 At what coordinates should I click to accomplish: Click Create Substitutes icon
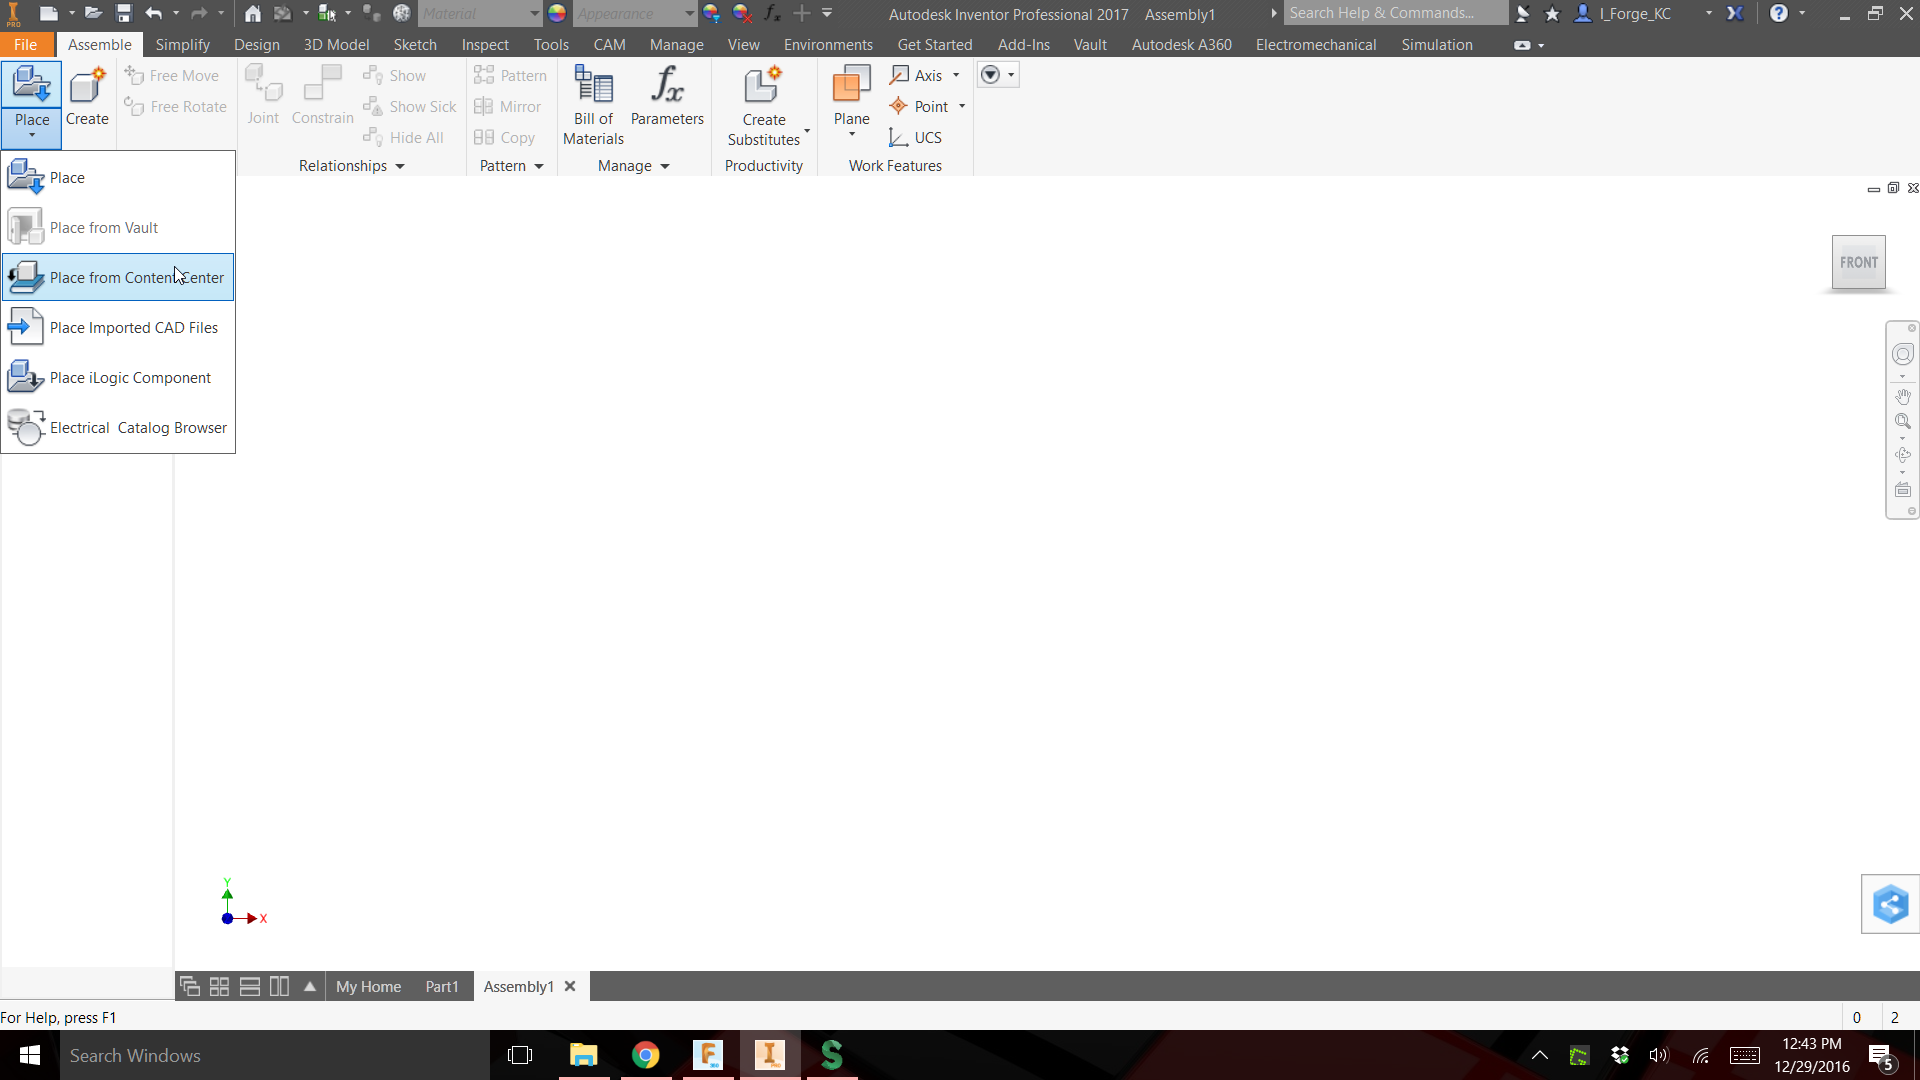tap(764, 105)
